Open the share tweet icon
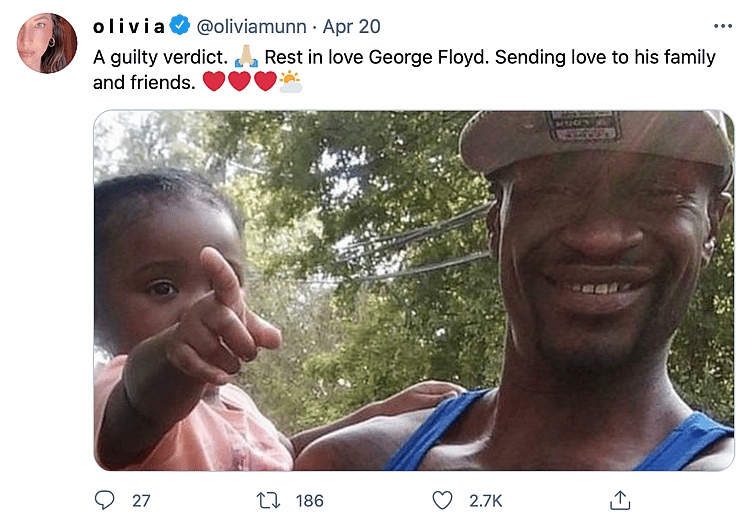 619,498
